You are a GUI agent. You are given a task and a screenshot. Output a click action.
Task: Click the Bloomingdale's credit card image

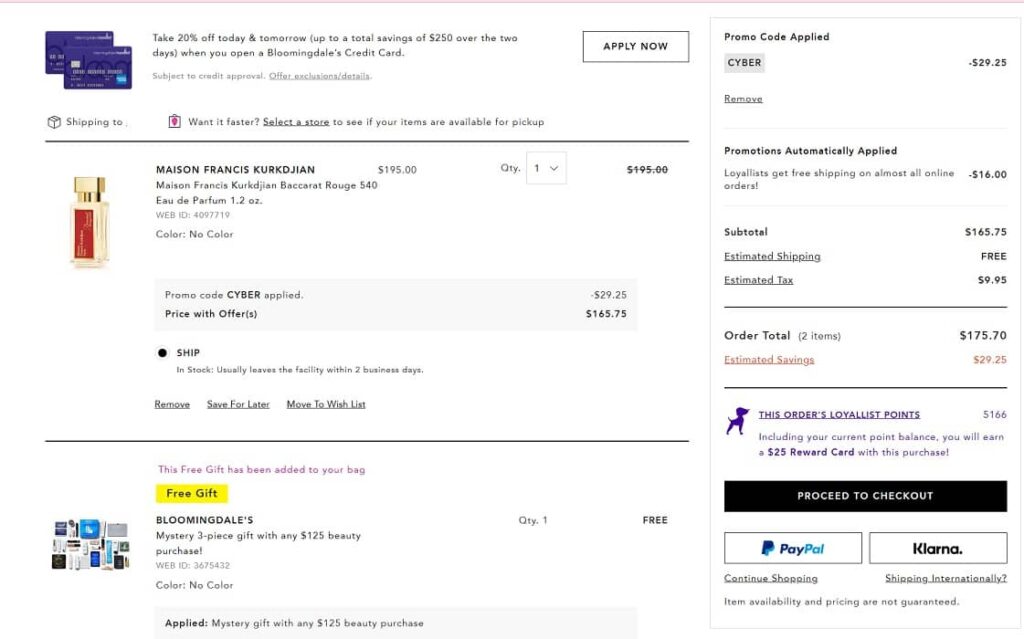click(88, 59)
